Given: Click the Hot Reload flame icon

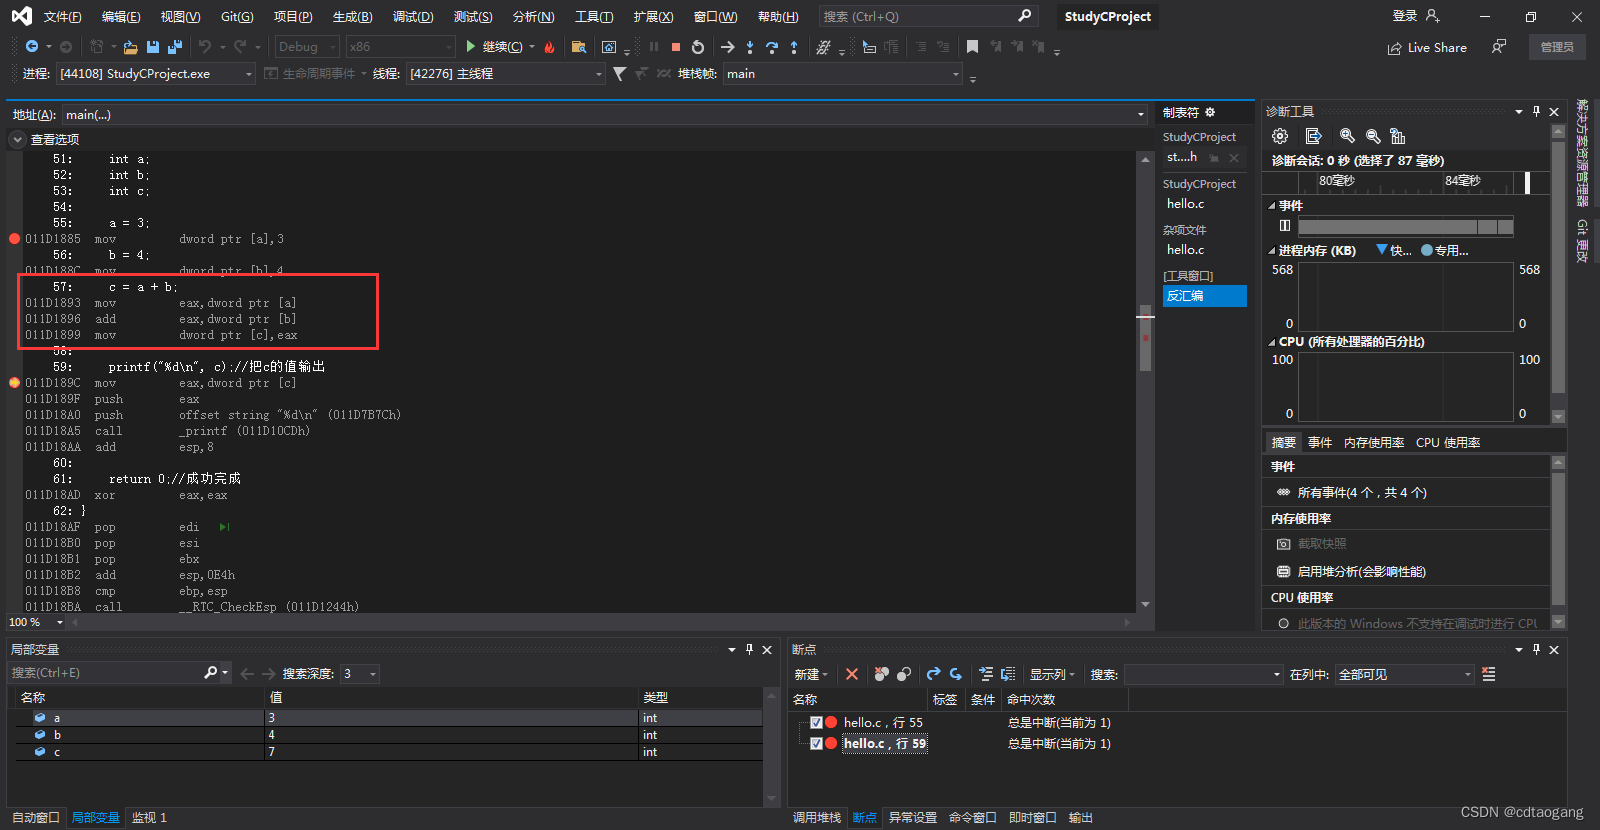Looking at the screenshot, I should (549, 47).
